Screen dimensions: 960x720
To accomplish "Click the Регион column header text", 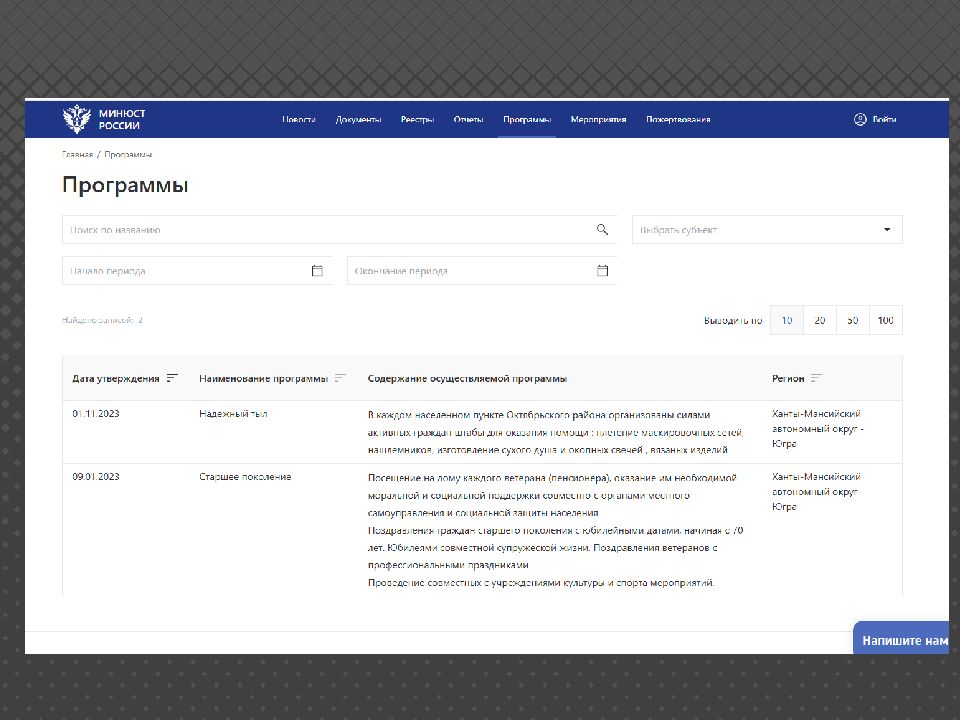I will point(788,378).
